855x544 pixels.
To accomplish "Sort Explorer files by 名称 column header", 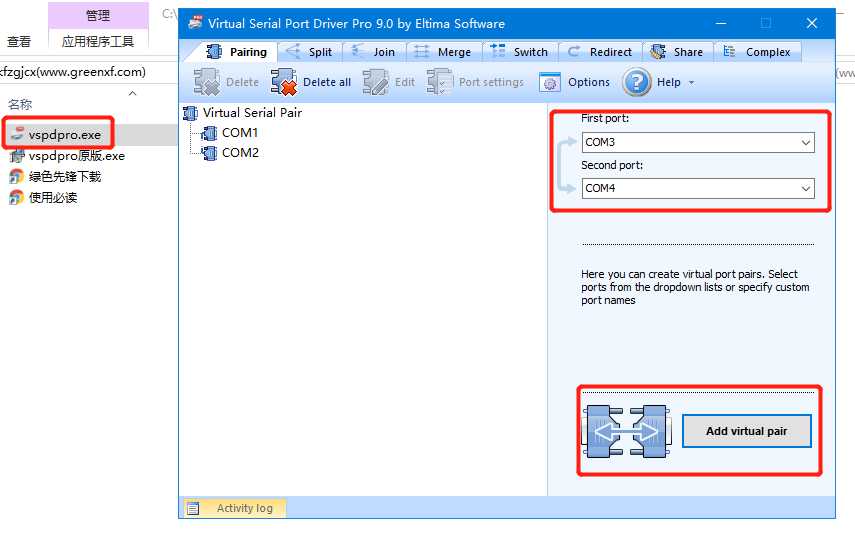I will pyautogui.click(x=20, y=104).
